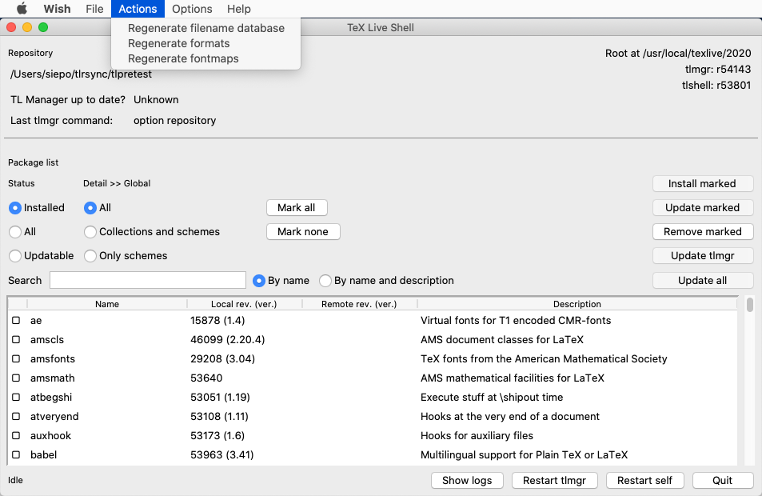Viewport: 762px width, 496px height.
Task: Click the package list vertical scrollbar
Action: (x=750, y=380)
